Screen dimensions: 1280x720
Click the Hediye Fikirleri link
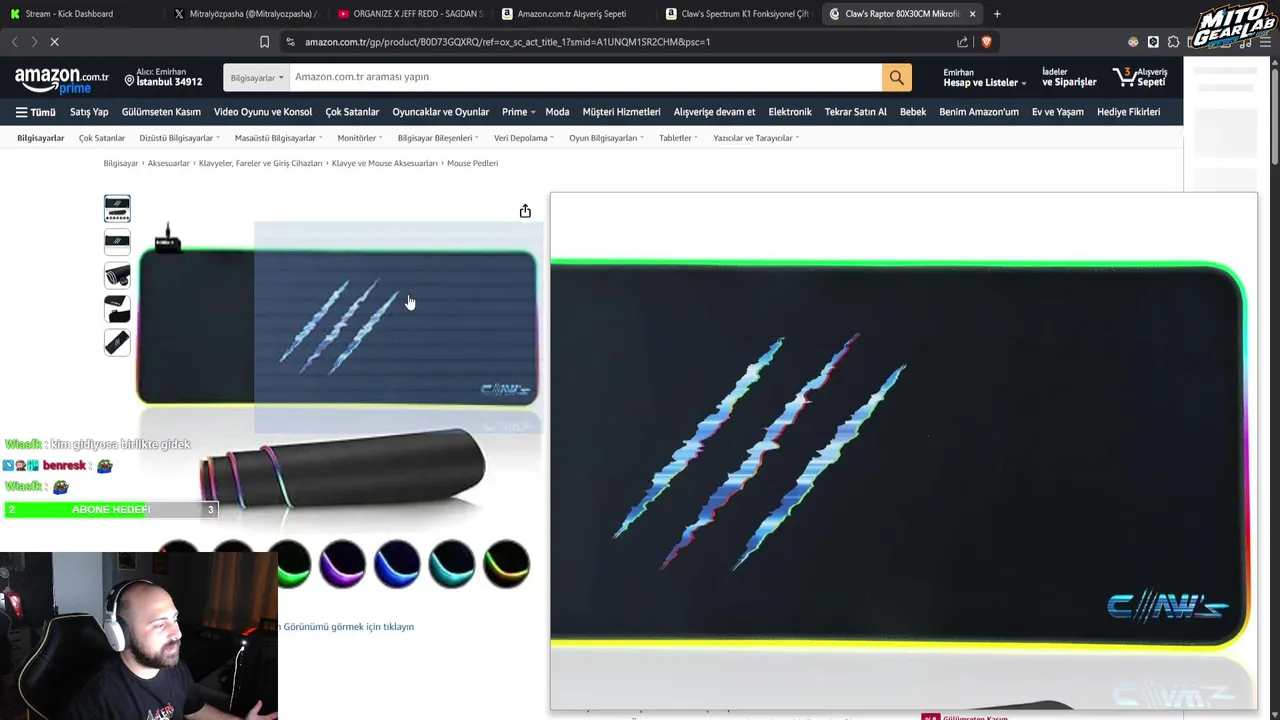1128,112
